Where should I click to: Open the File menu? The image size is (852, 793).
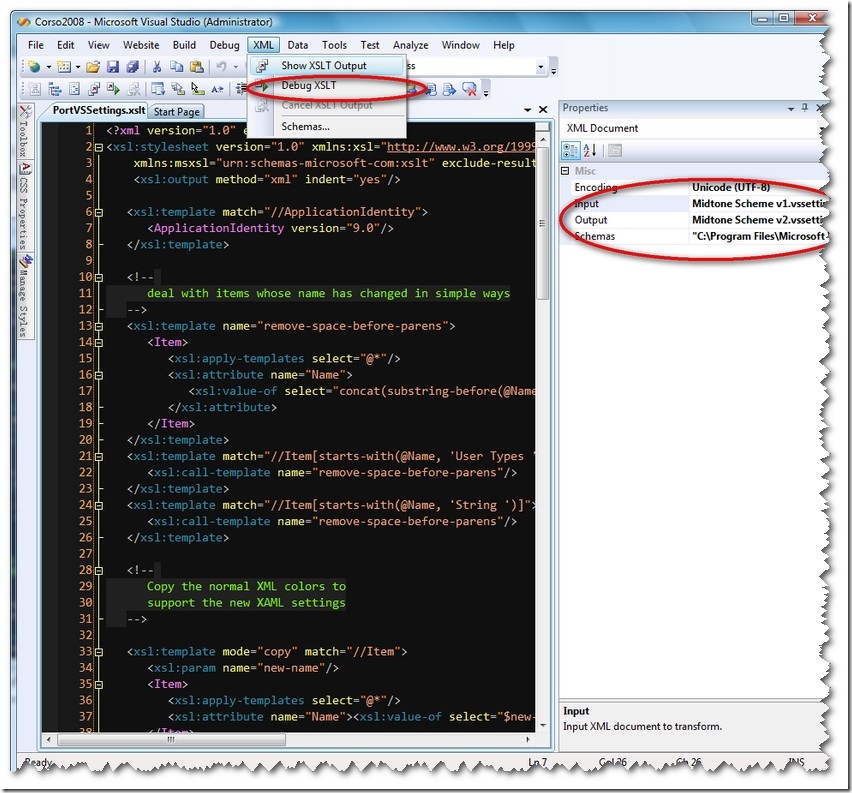click(x=36, y=45)
